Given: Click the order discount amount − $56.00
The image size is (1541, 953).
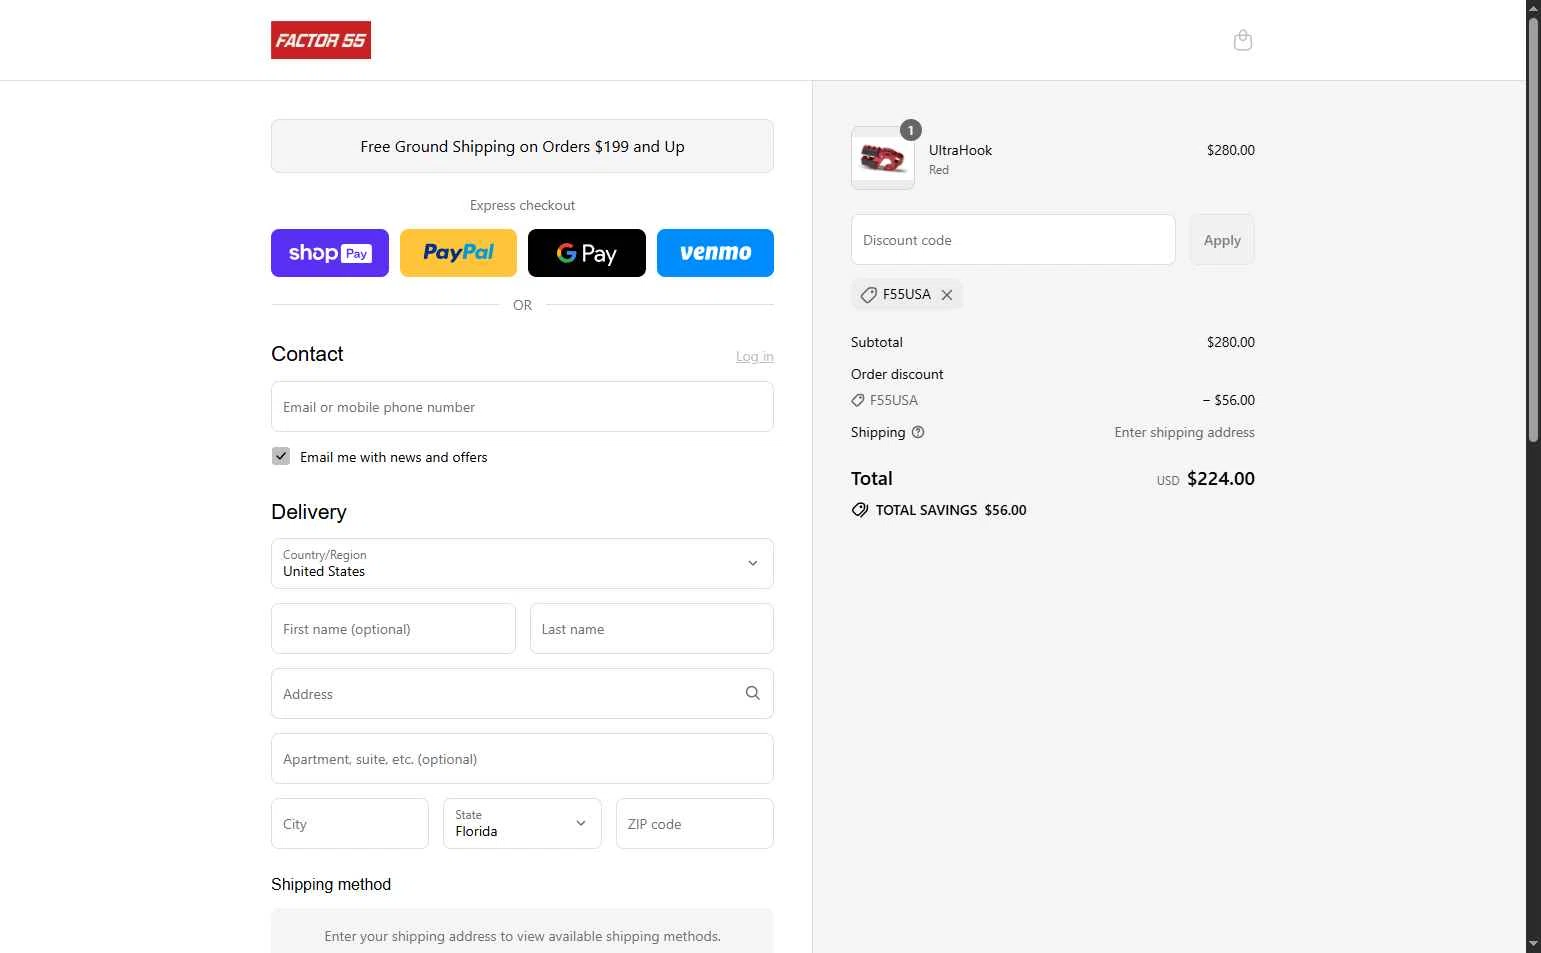Looking at the screenshot, I should coord(1229,400).
